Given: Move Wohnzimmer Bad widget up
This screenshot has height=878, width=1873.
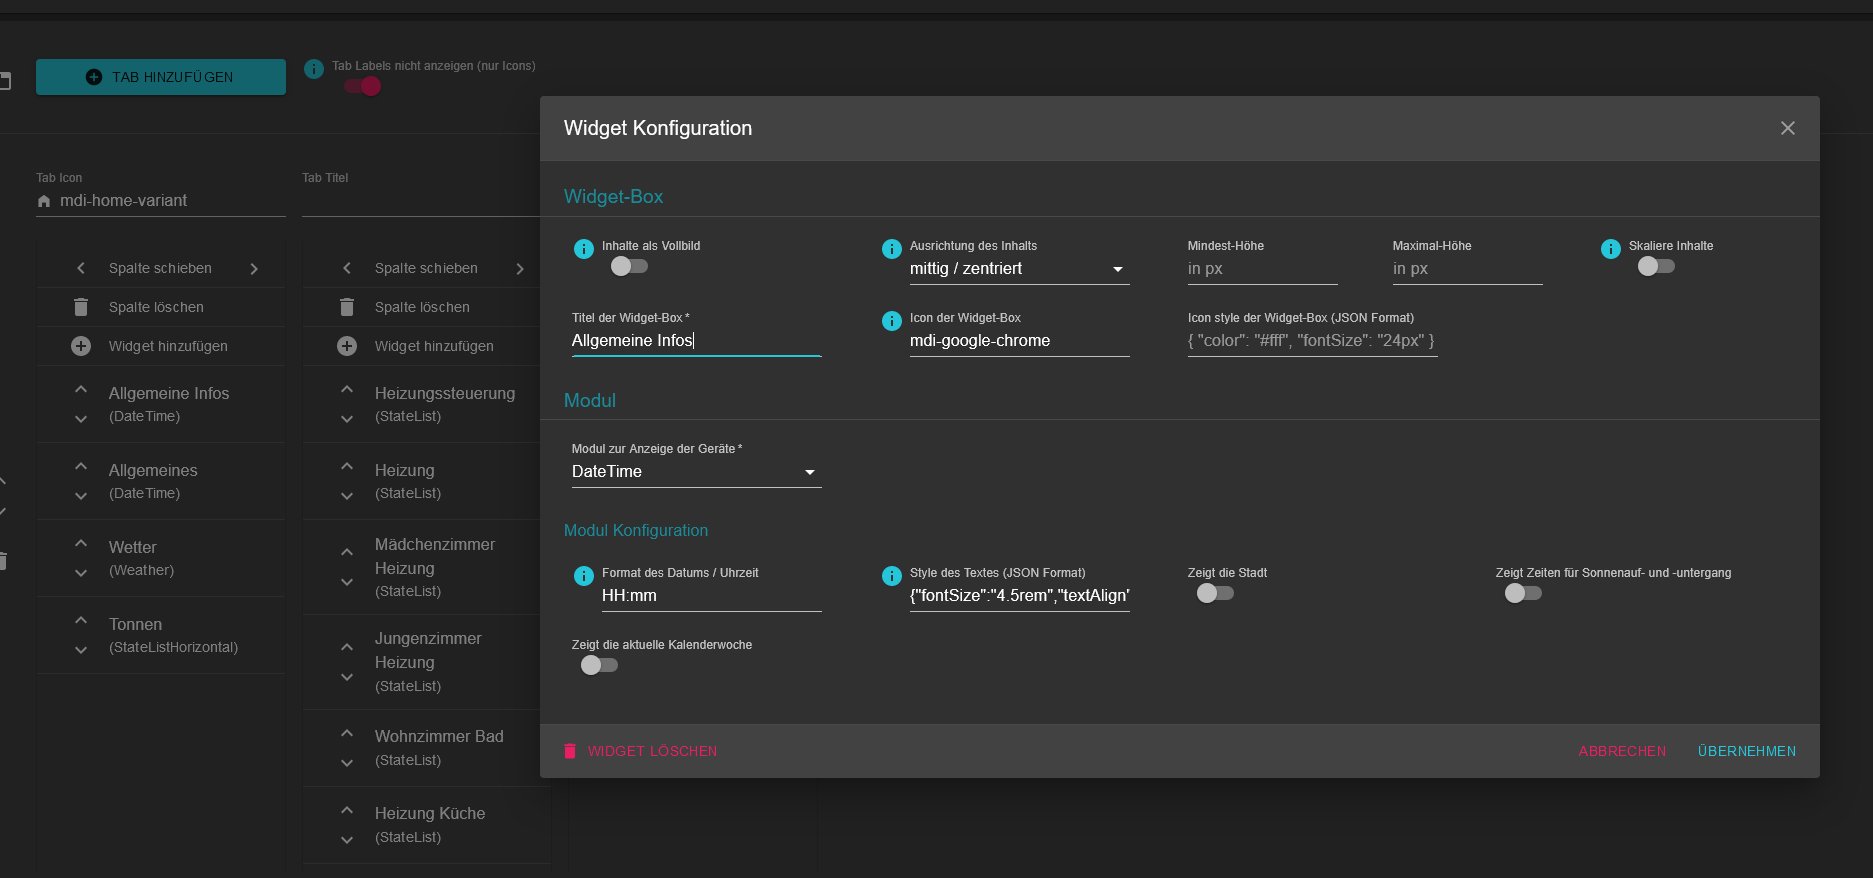Looking at the screenshot, I should tap(347, 733).
